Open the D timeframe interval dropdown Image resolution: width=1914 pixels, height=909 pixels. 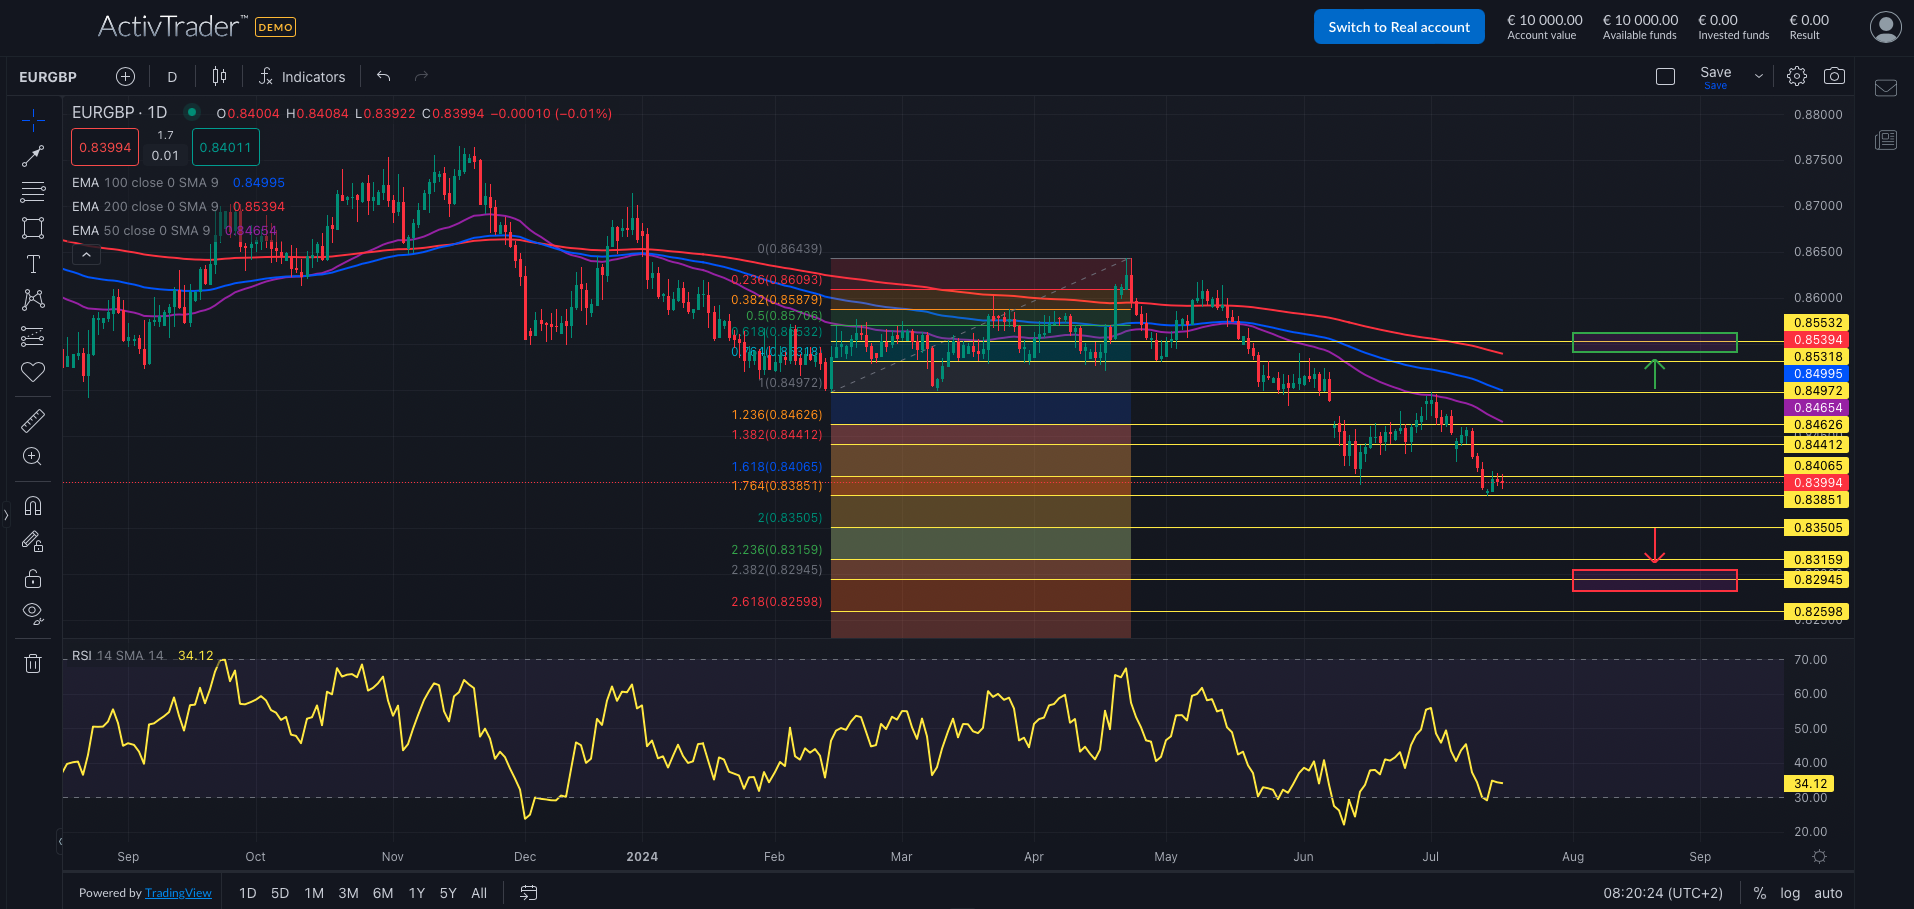(171, 76)
